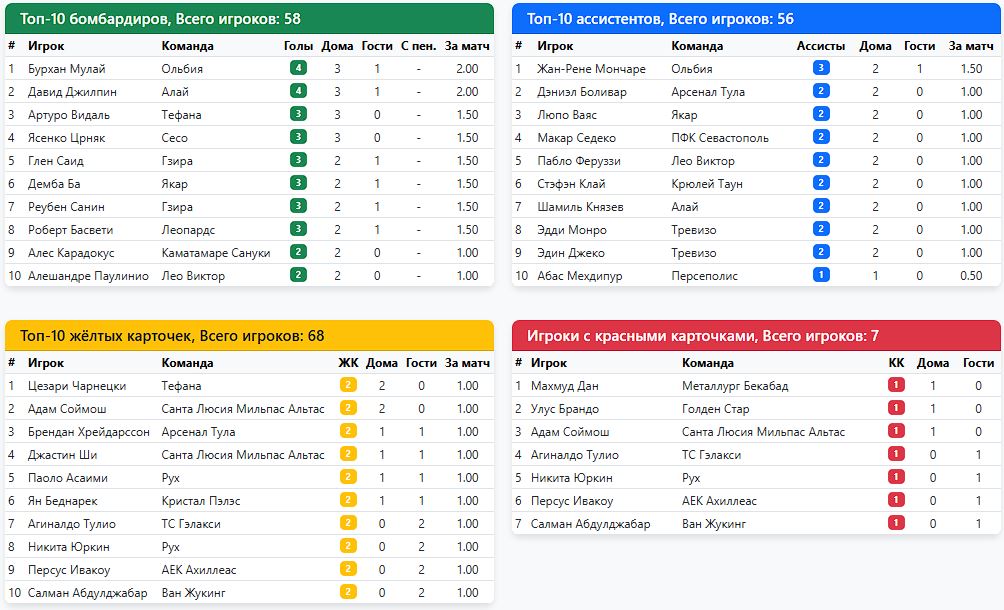Open team Арсенал Тула in assists table

point(708,92)
